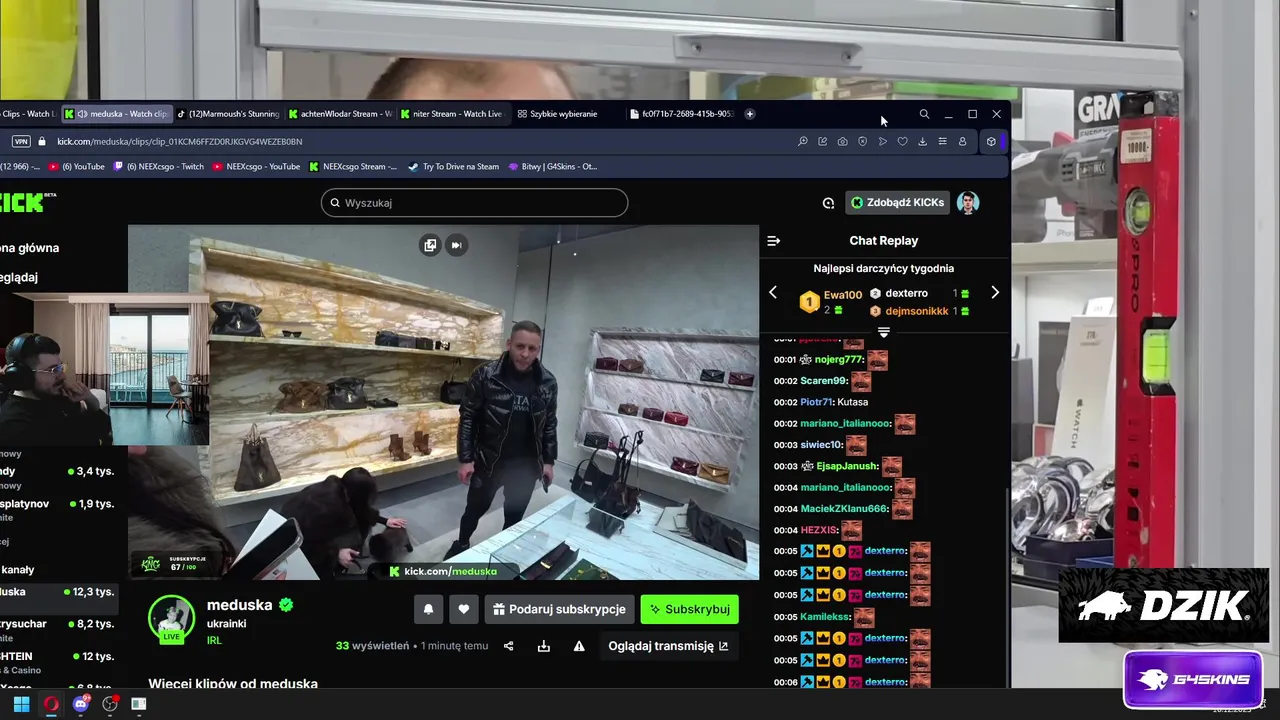Click the chat username Piotr71

pyautogui.click(x=816, y=402)
